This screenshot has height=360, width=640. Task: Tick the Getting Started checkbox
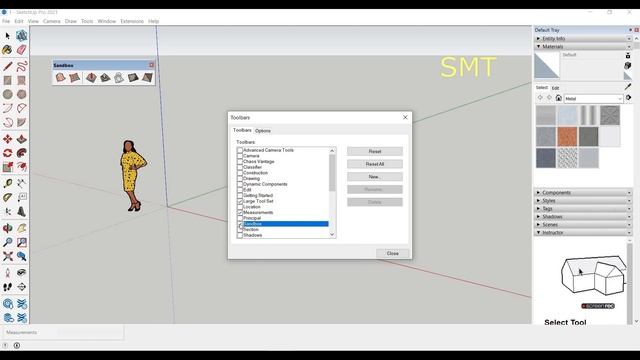240,196
